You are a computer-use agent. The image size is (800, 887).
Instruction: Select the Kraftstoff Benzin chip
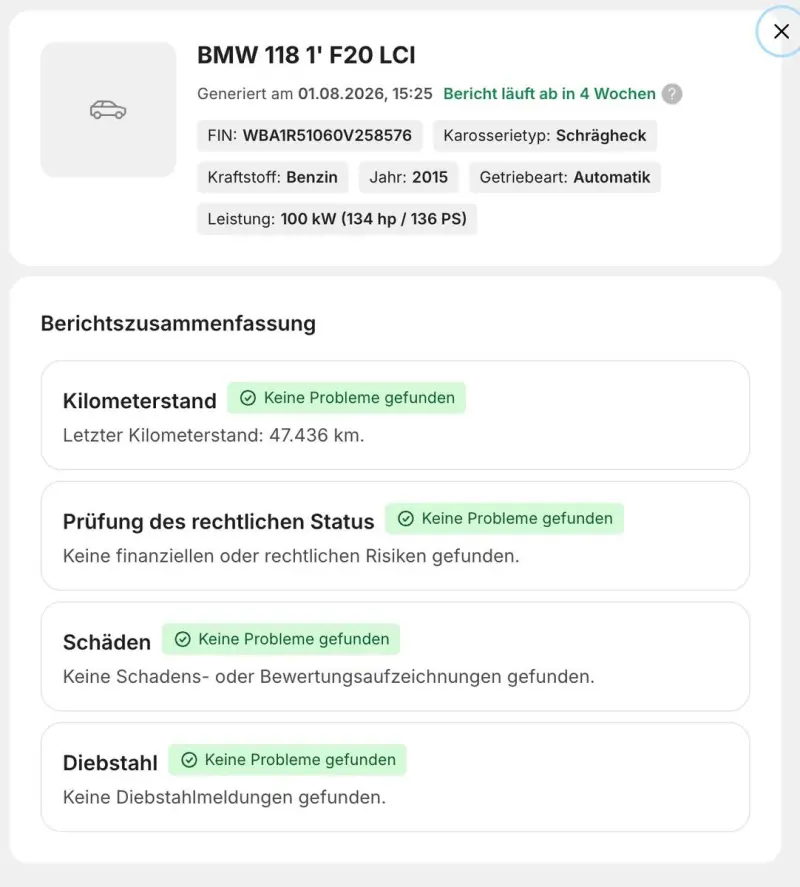click(x=272, y=177)
